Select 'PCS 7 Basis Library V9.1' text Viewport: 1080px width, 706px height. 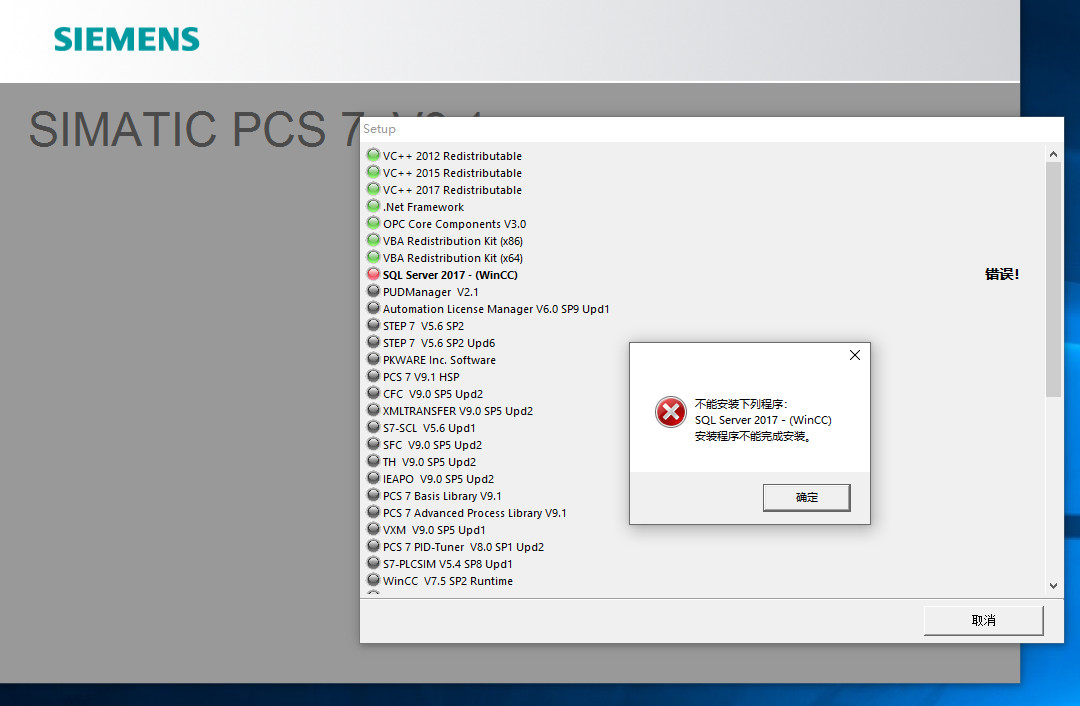tap(442, 496)
